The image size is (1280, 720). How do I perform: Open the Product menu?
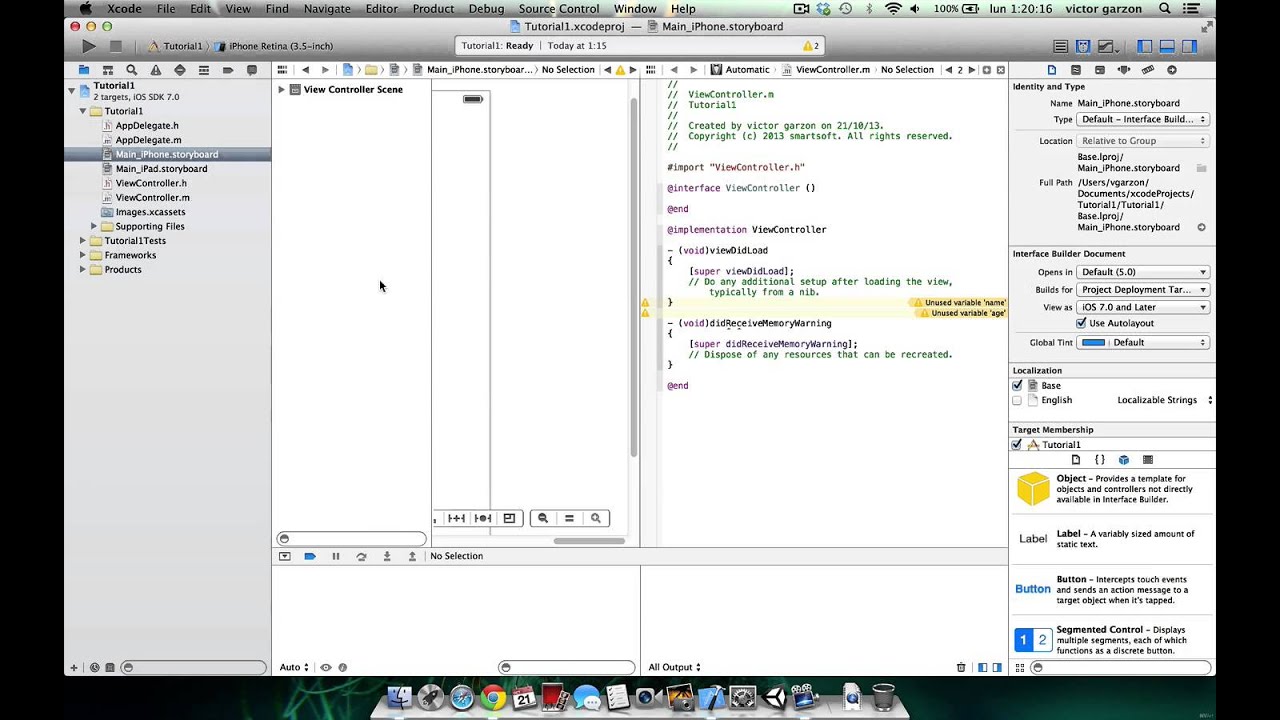[x=433, y=9]
